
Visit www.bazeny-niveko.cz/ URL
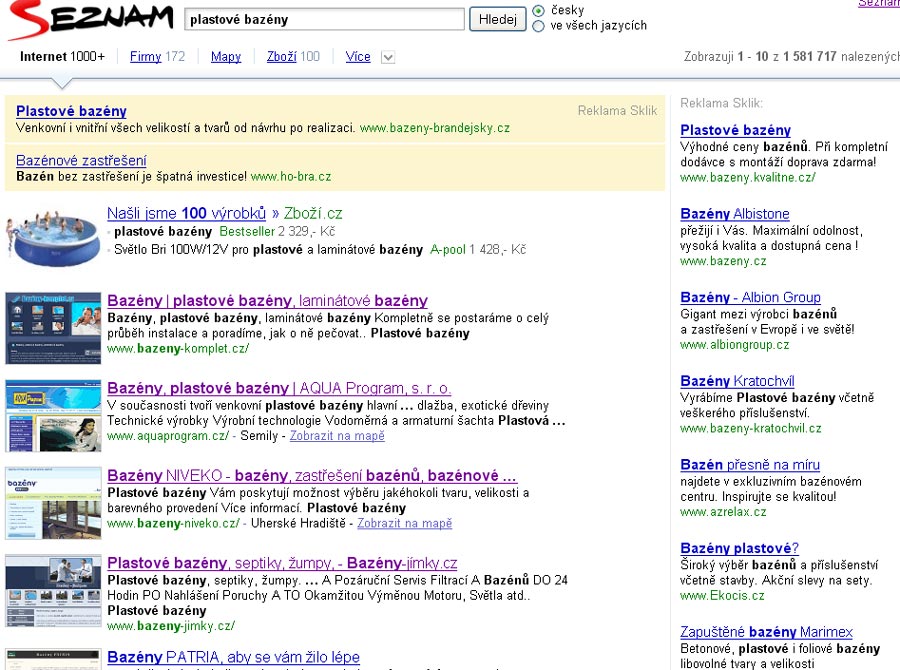point(173,523)
